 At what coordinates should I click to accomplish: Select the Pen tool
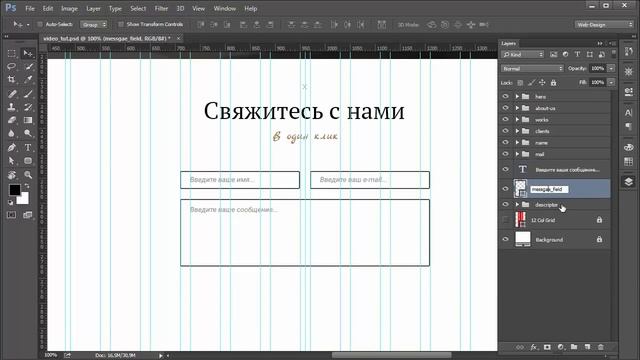tap(11, 148)
